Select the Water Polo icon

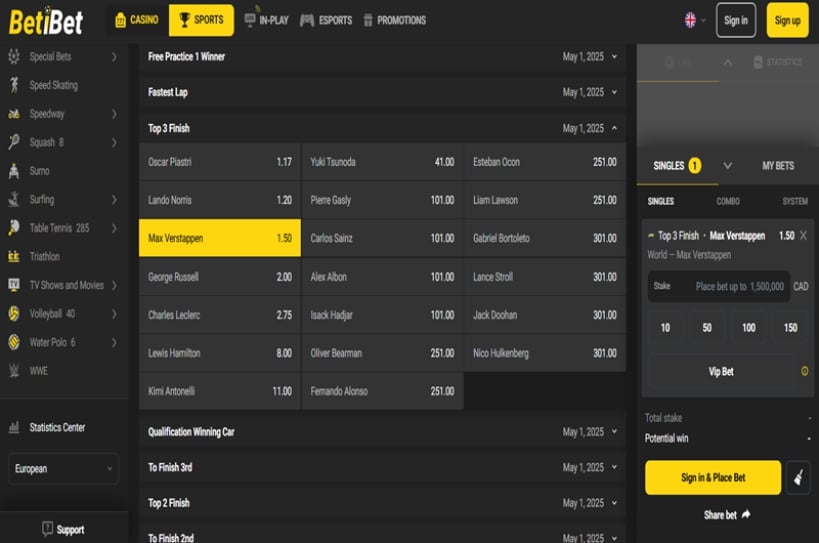(x=14, y=342)
